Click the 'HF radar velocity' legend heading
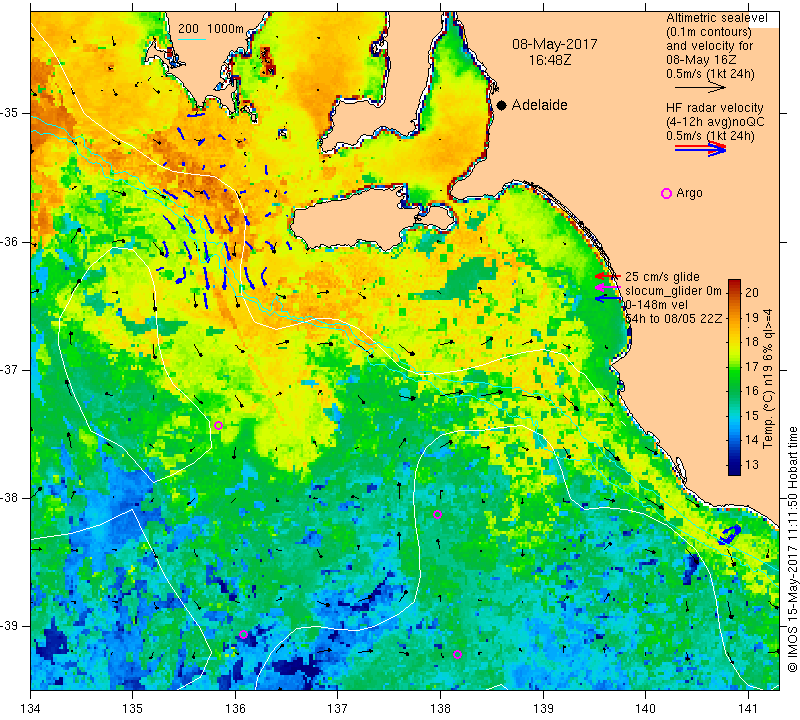Screen dimensions: 800x720 pos(714,108)
